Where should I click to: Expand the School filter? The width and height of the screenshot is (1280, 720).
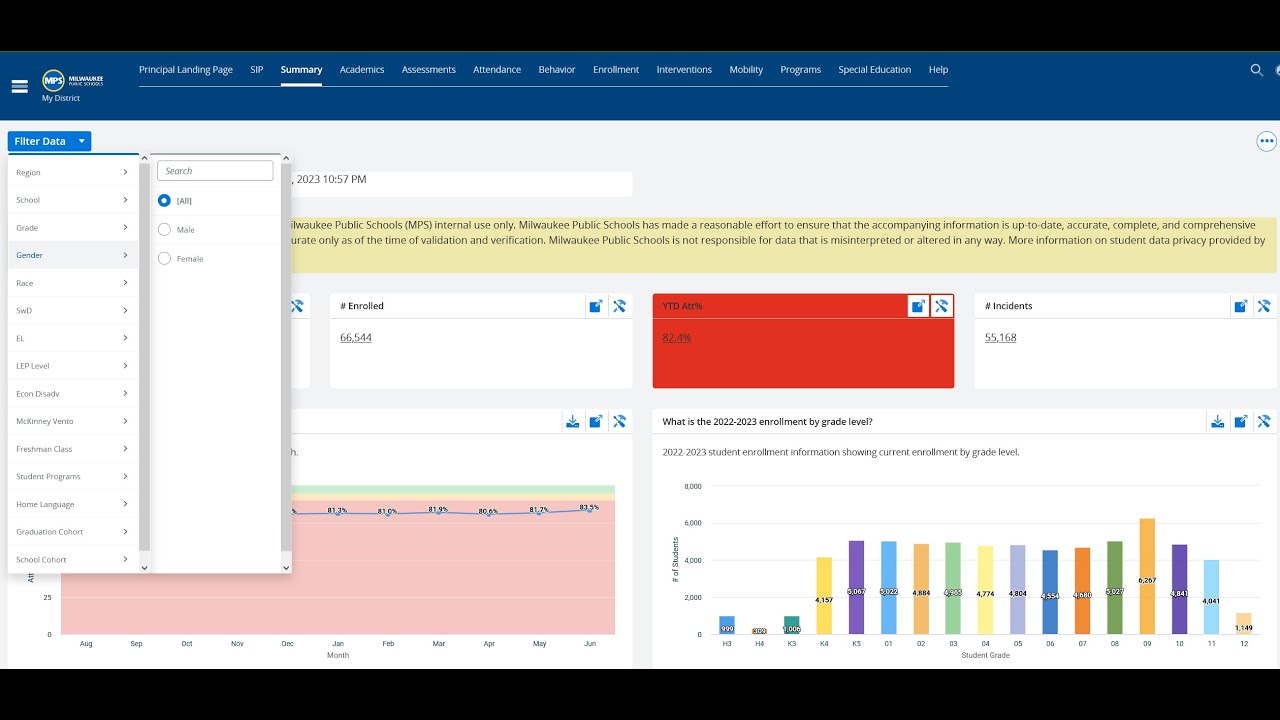tap(73, 200)
